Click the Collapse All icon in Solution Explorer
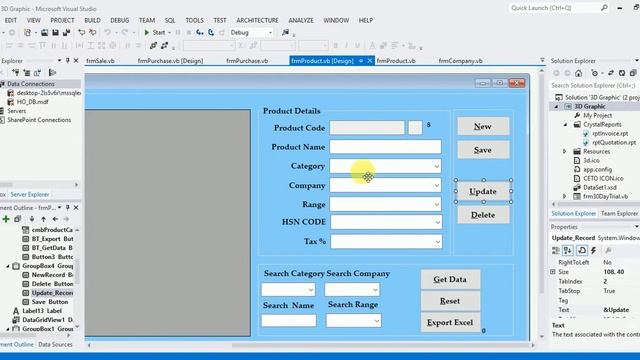Screen dimensions: 640x360 633,73
